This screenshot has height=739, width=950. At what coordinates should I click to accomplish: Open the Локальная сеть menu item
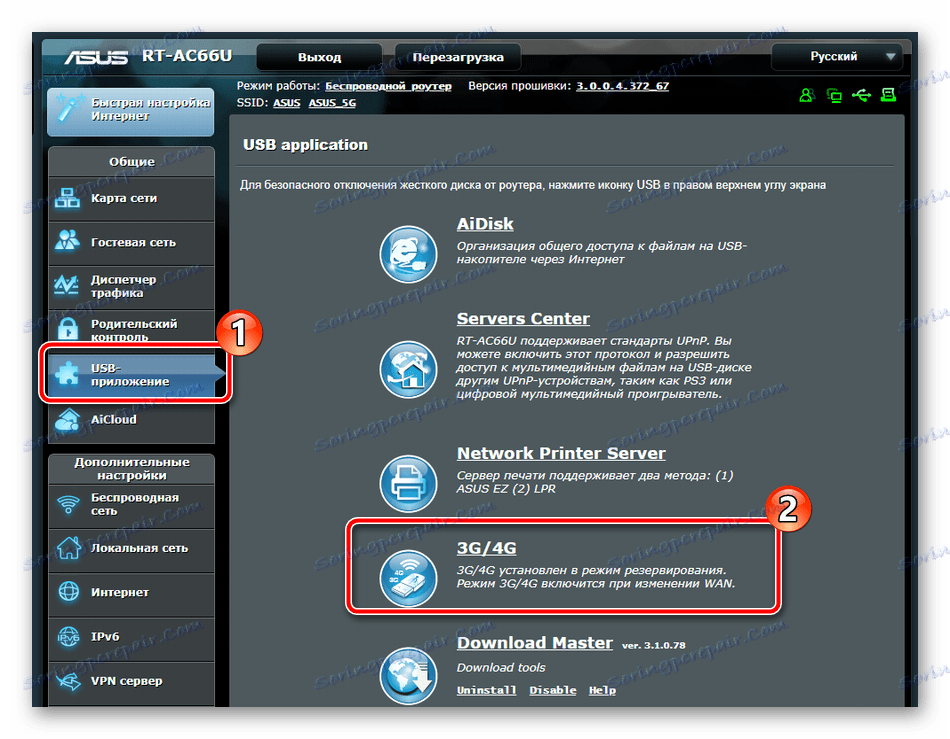coord(131,550)
